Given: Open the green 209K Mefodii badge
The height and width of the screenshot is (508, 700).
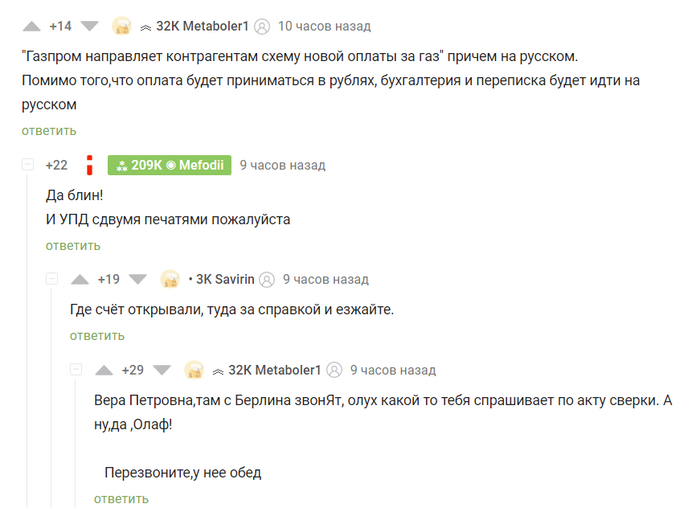Looking at the screenshot, I should pos(169,165).
